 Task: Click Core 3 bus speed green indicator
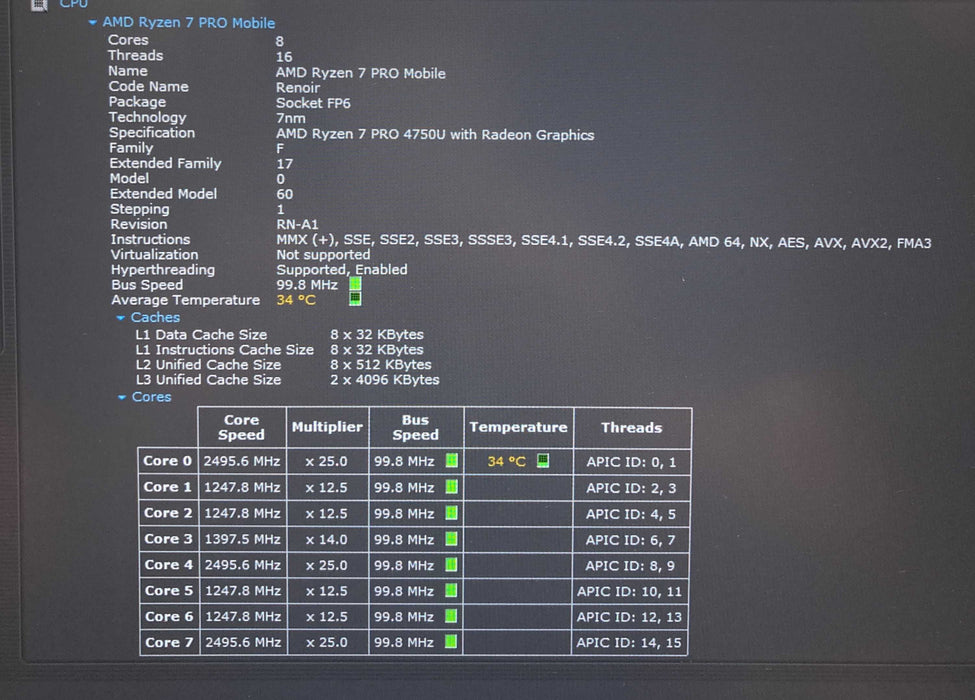pos(452,539)
